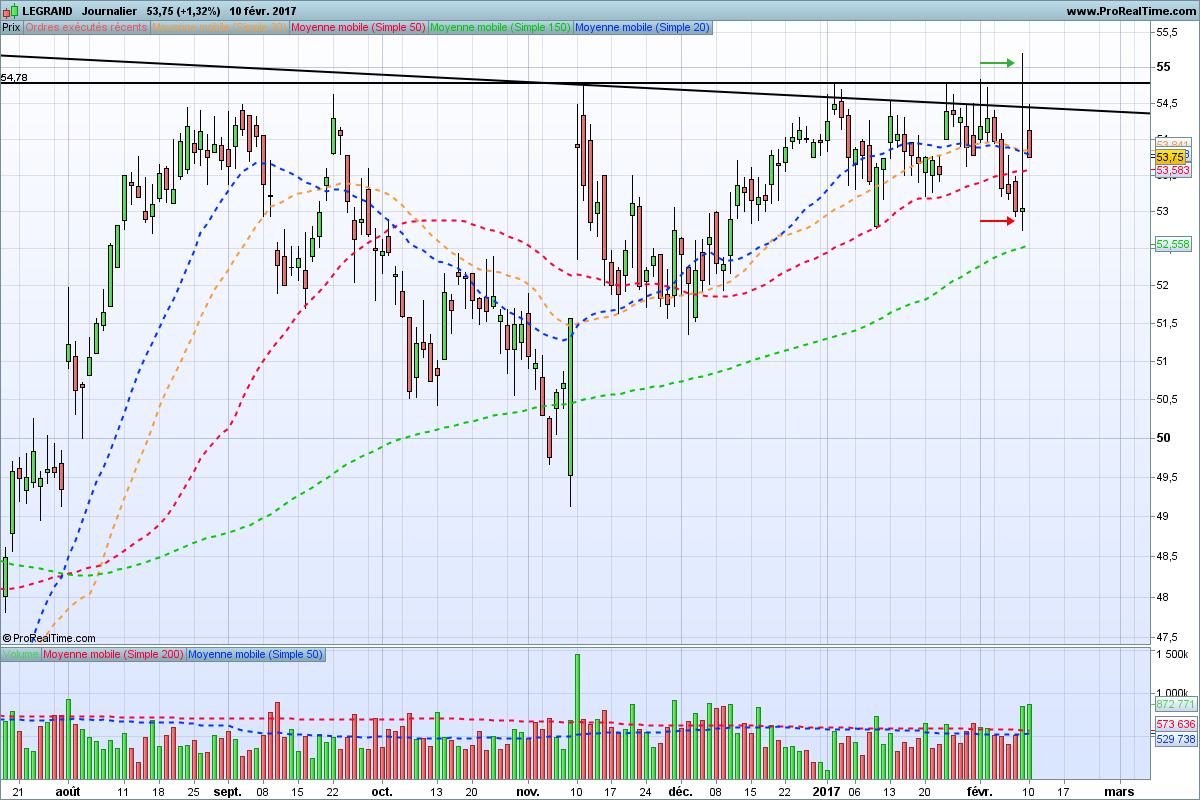Click the 54,78 horizontal line label
The width and height of the screenshot is (1200, 800).
[15, 77]
